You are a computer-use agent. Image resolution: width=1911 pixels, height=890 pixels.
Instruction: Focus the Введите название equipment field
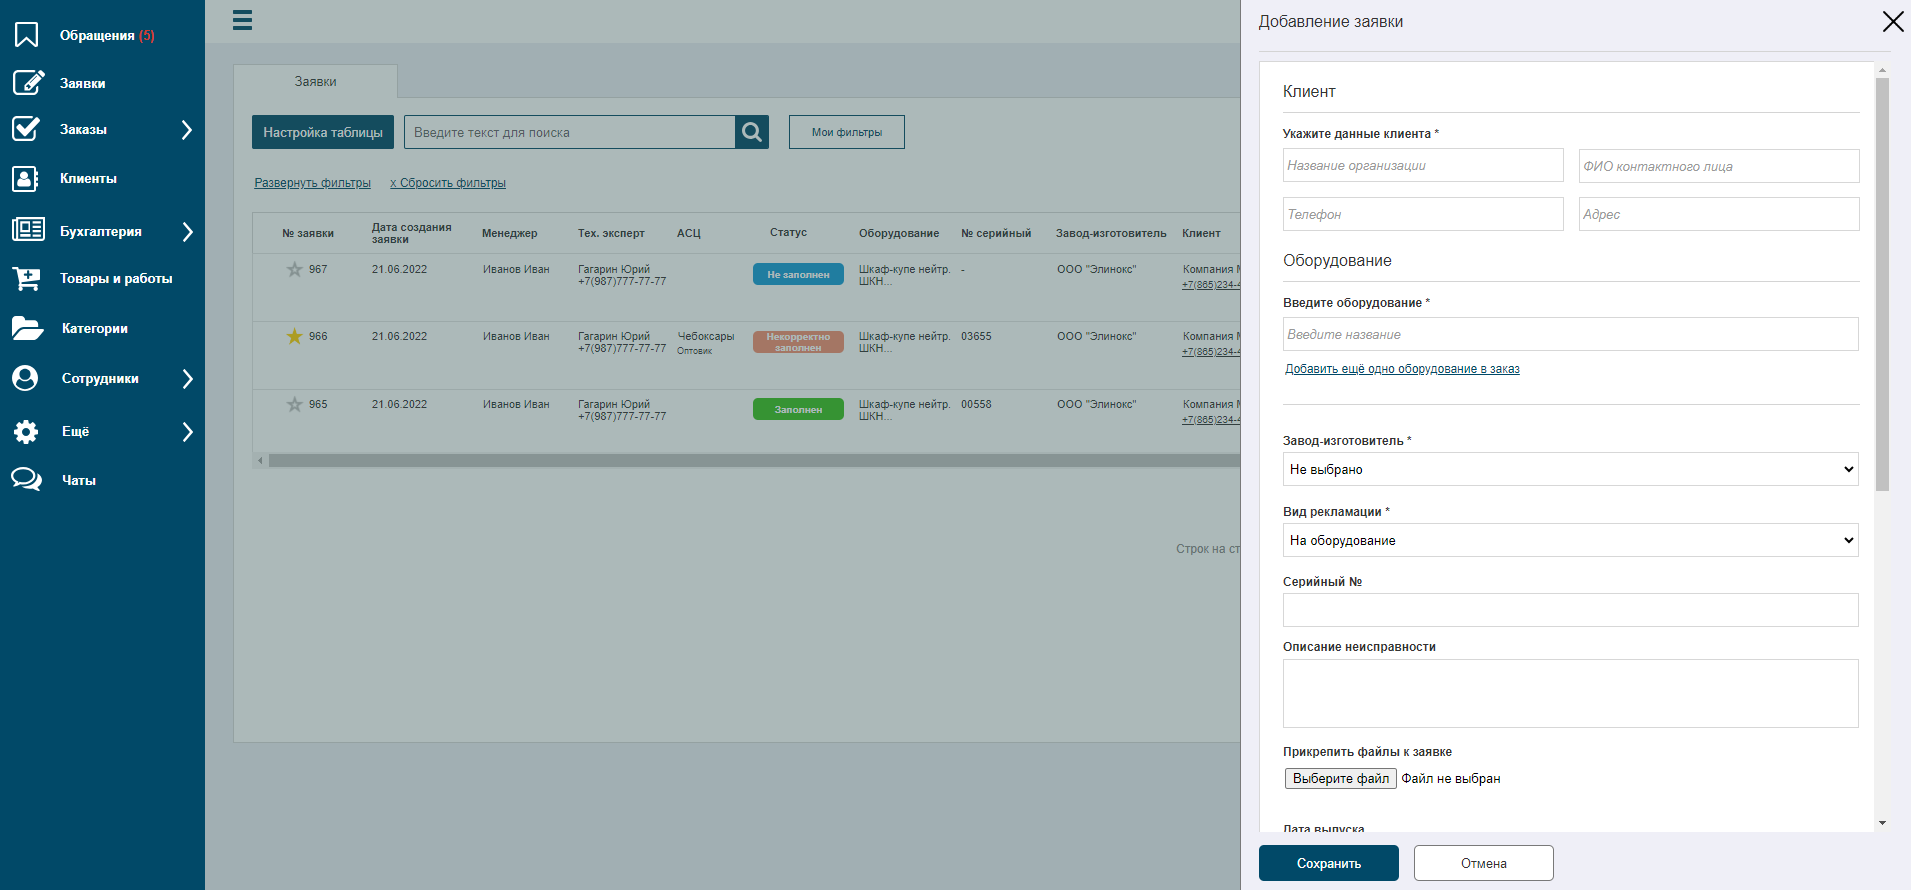click(1570, 334)
